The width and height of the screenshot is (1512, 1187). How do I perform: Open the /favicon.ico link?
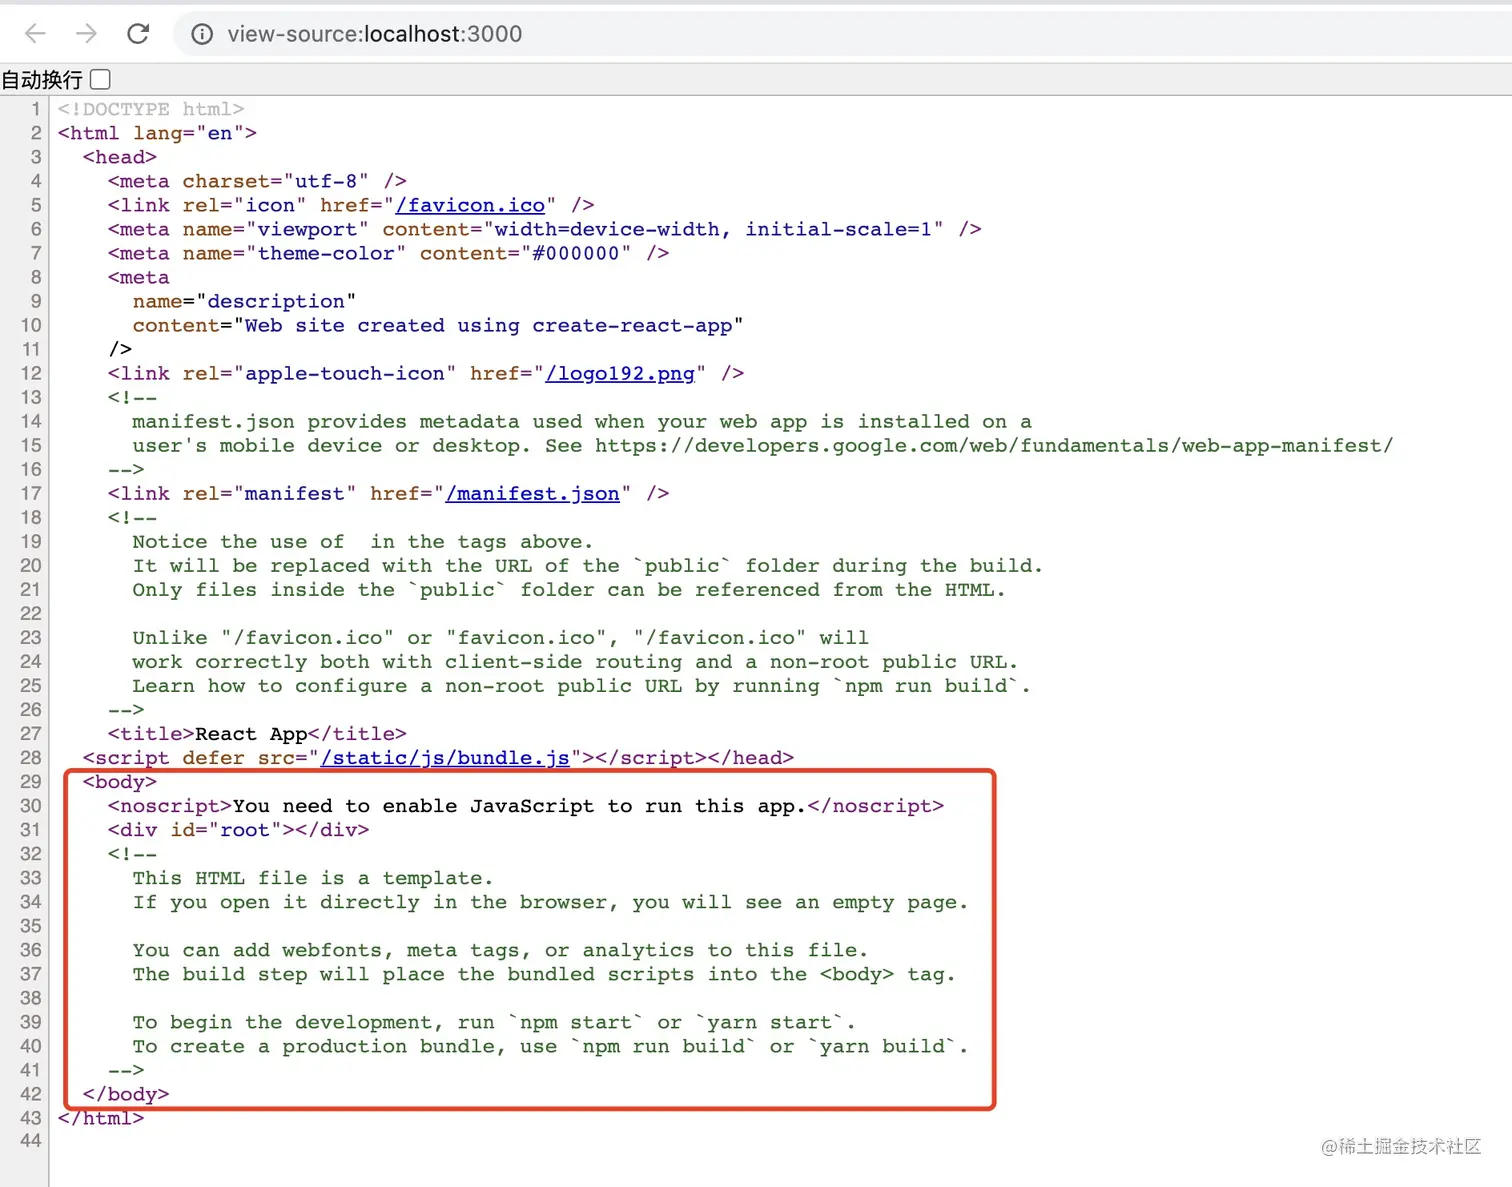[470, 205]
